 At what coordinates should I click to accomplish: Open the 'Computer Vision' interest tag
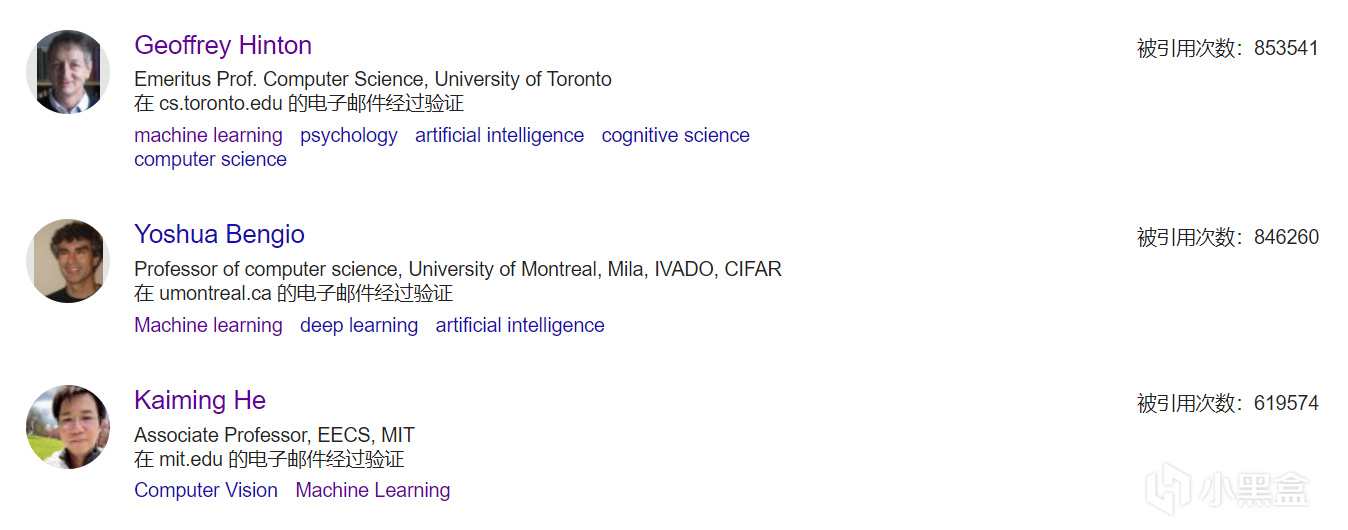tap(206, 490)
